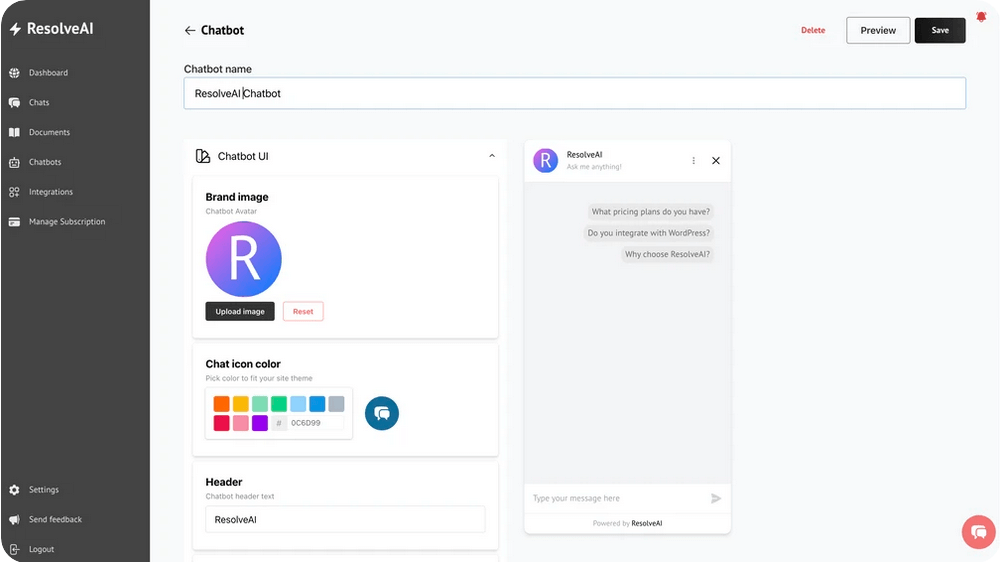Select the orange color swatch
This screenshot has width=1000, height=562.
pos(222,404)
